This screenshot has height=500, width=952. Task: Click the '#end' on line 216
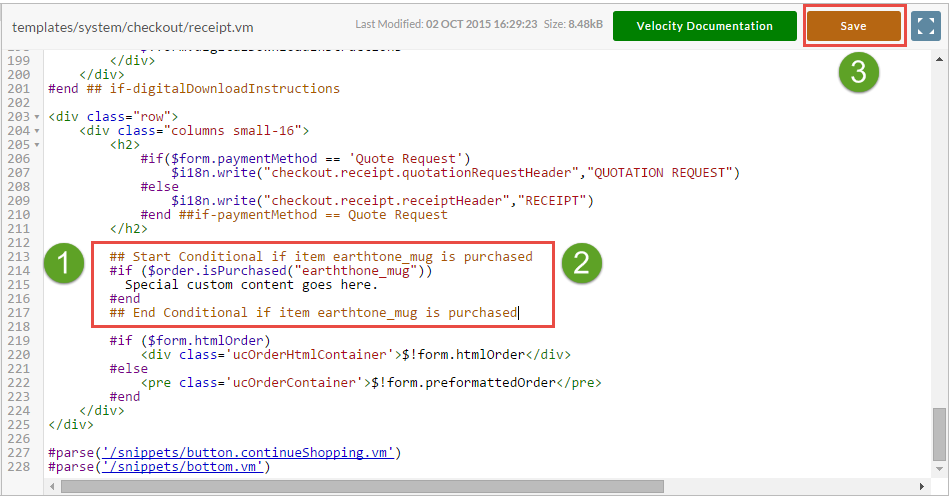click(x=125, y=299)
